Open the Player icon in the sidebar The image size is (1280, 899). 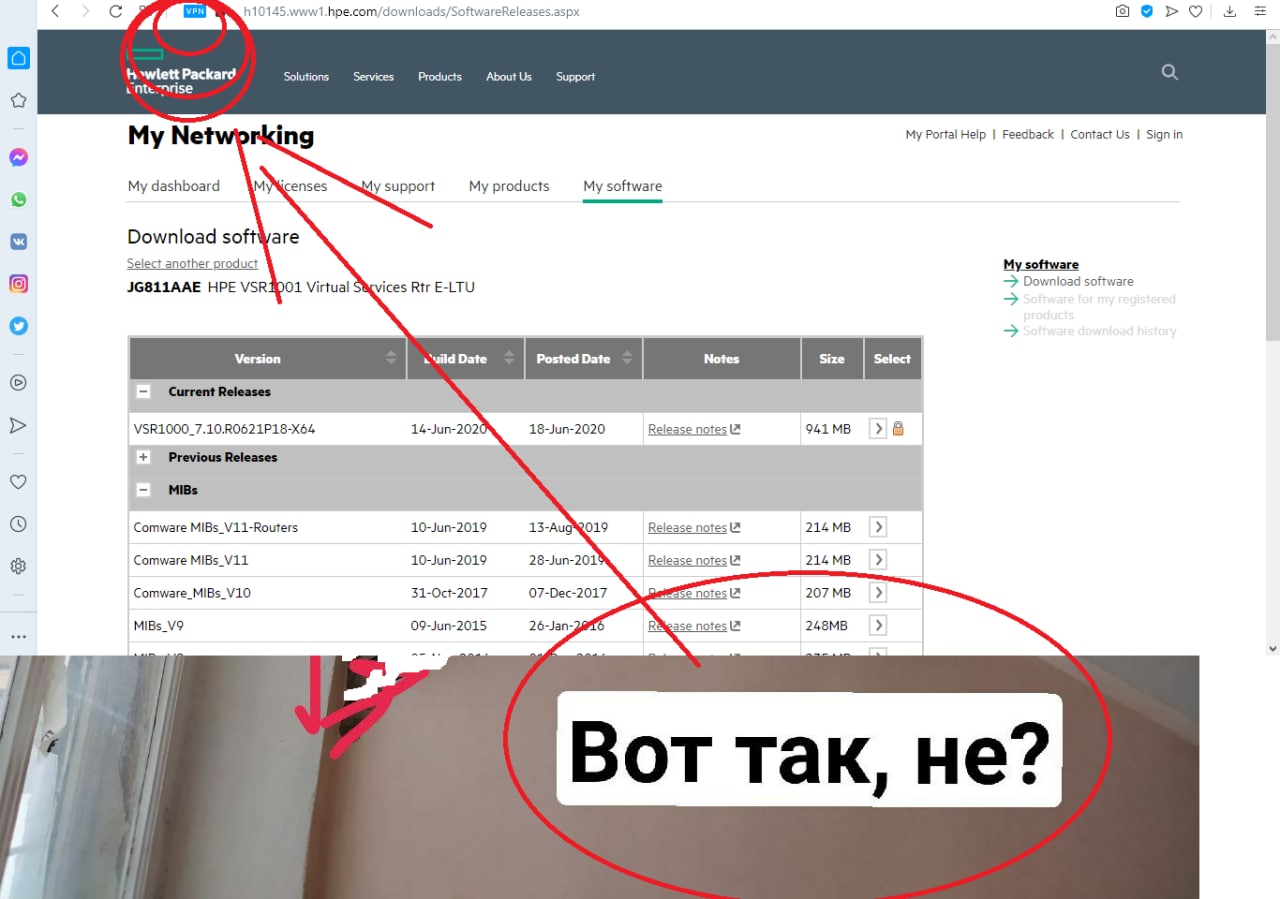pos(18,383)
